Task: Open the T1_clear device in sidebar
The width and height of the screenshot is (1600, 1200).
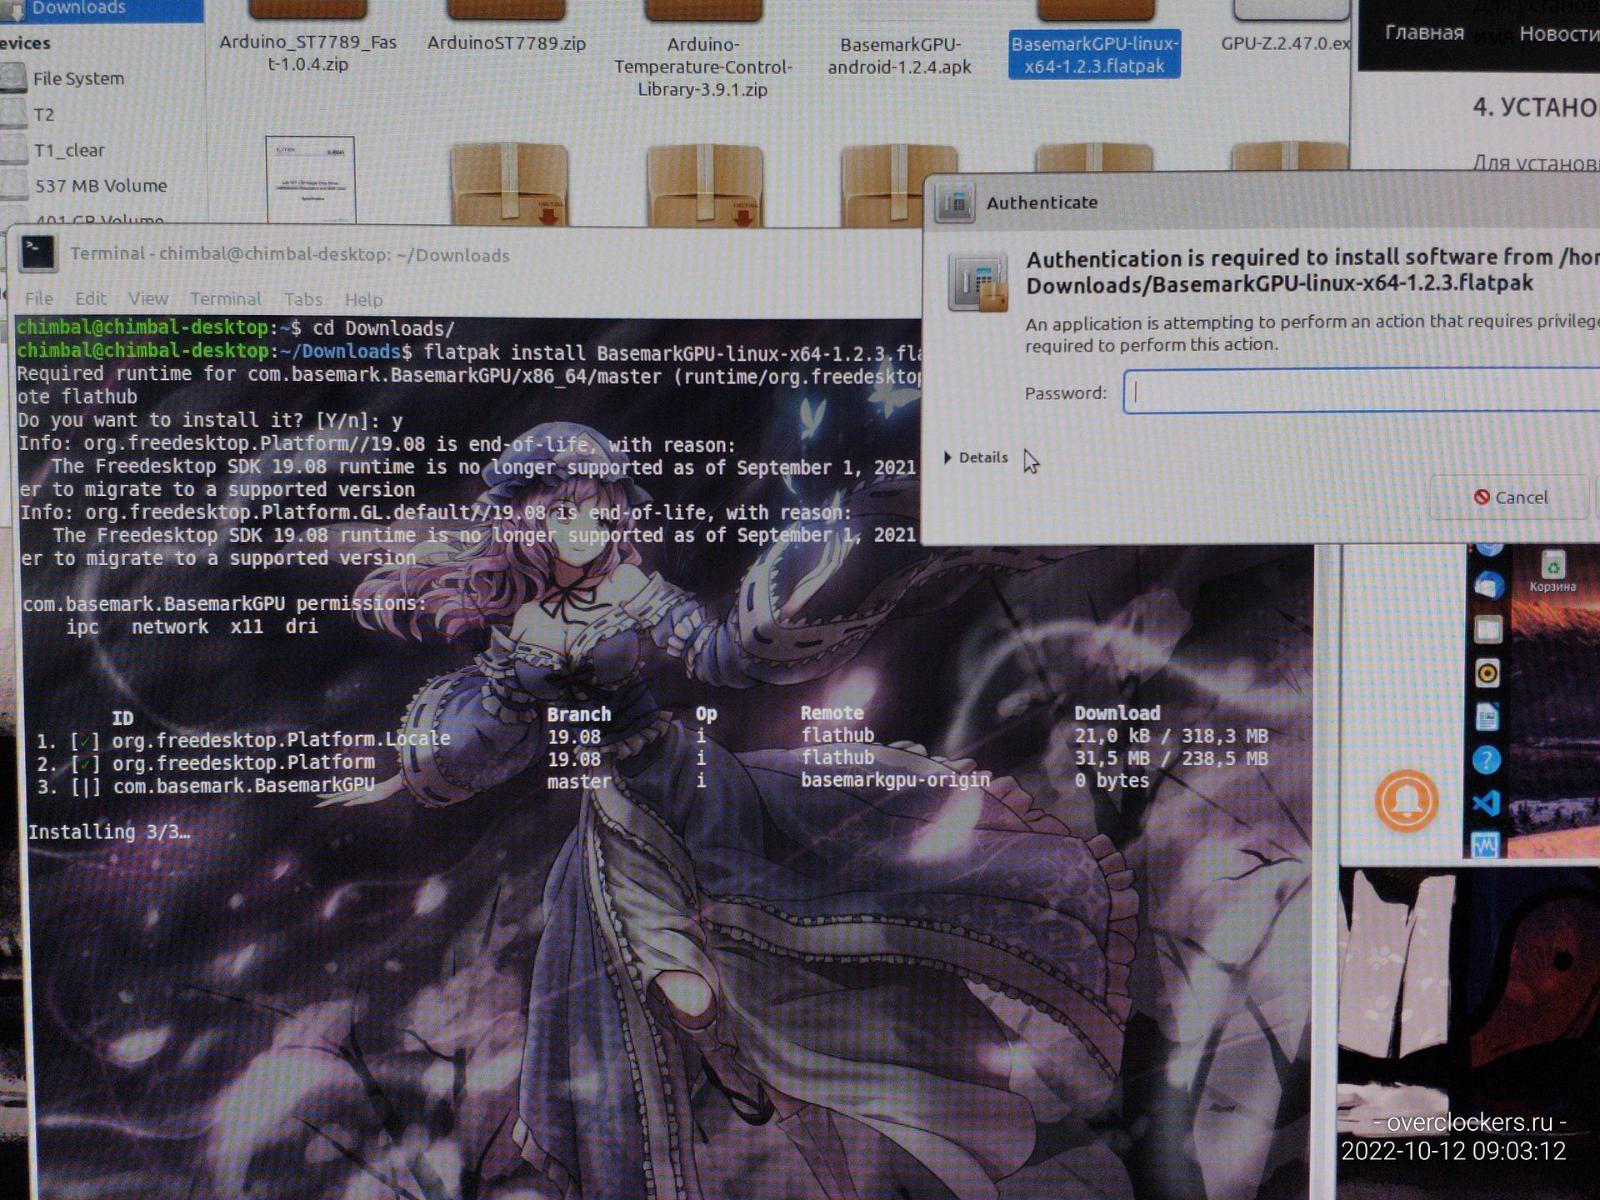Action: point(69,150)
